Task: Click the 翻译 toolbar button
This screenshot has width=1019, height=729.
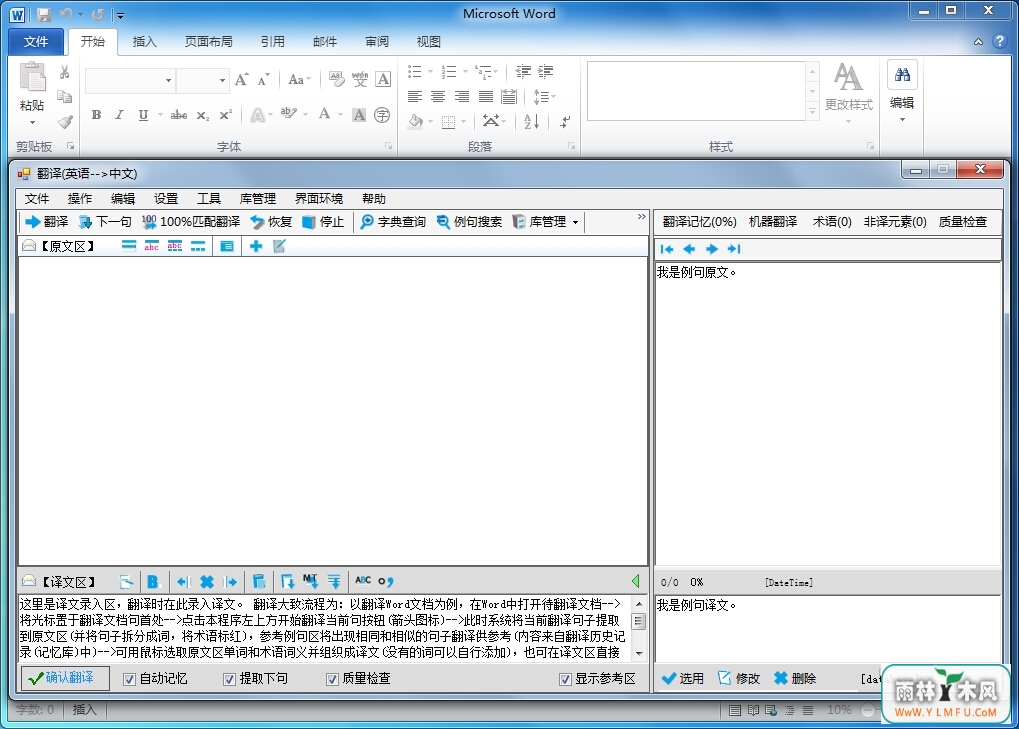Action: click(x=46, y=222)
